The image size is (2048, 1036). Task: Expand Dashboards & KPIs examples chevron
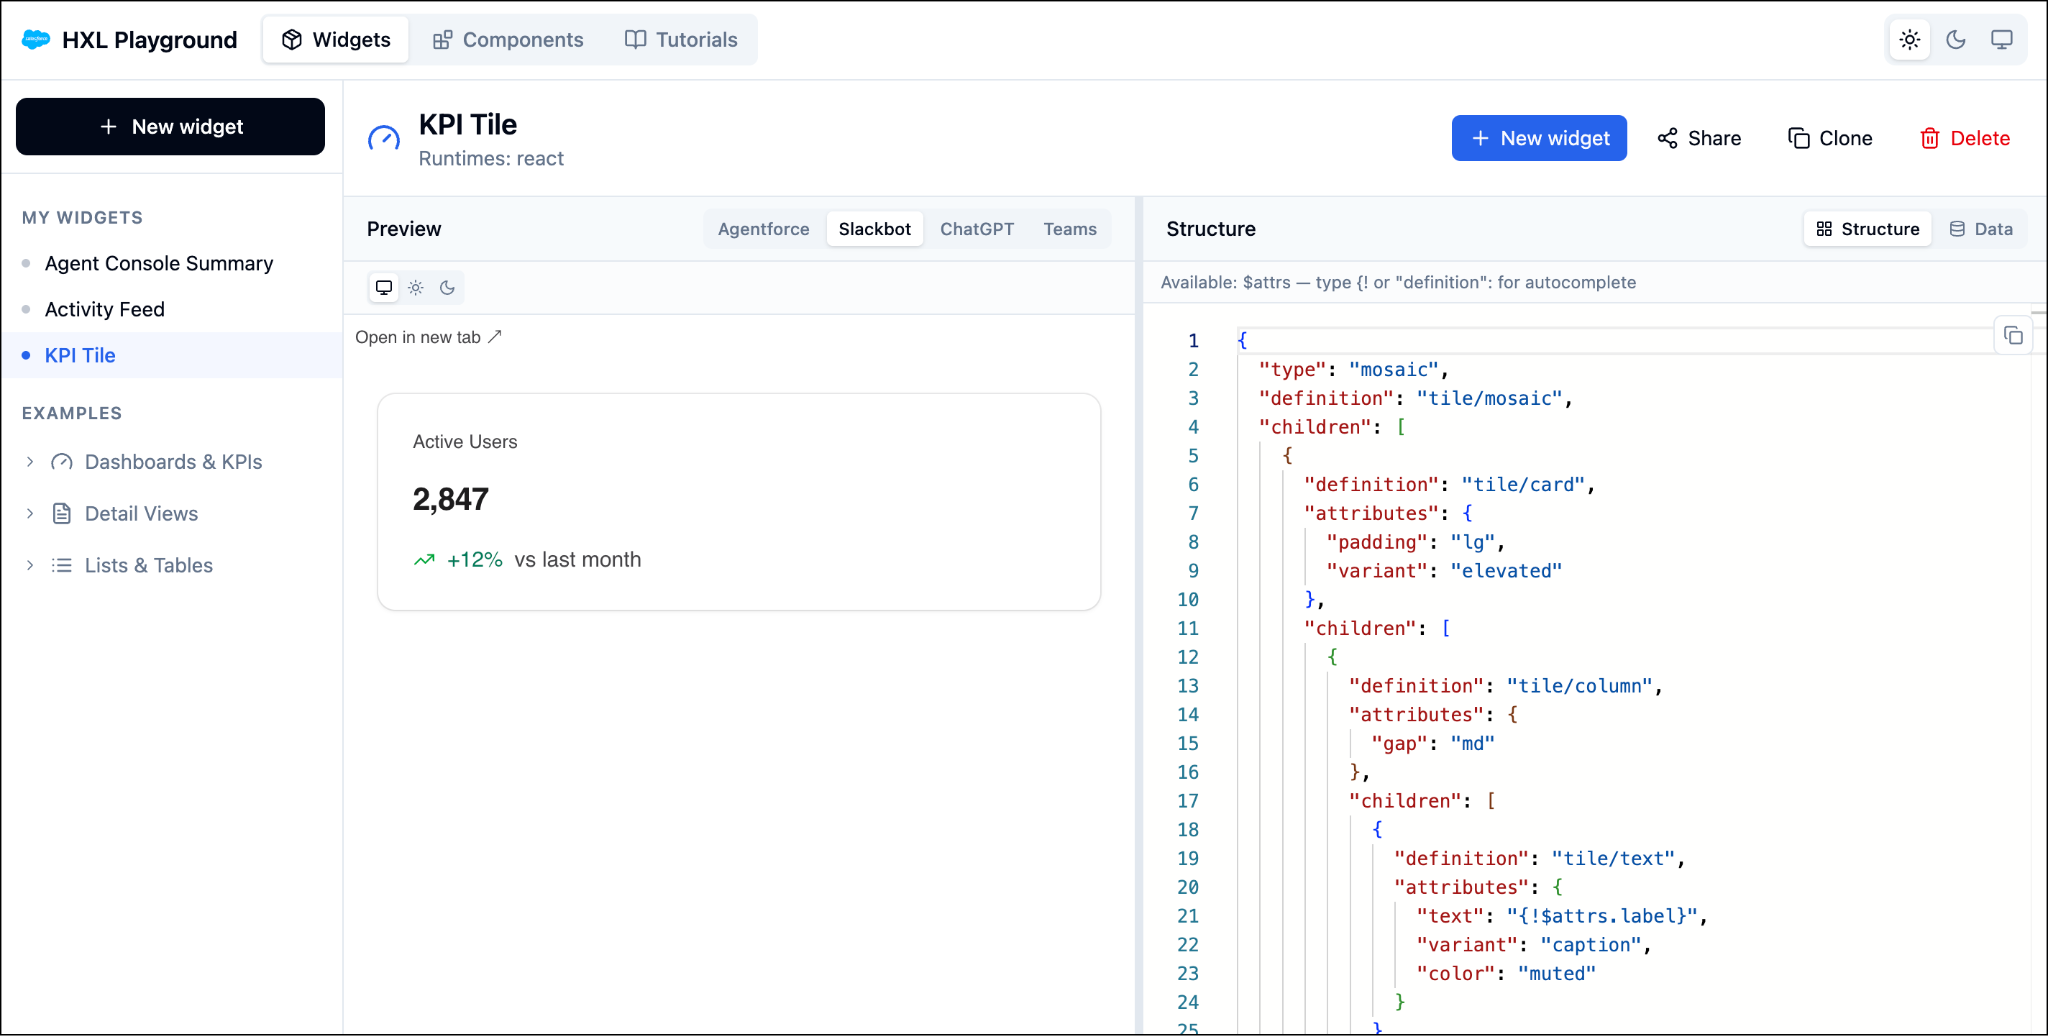click(x=30, y=462)
